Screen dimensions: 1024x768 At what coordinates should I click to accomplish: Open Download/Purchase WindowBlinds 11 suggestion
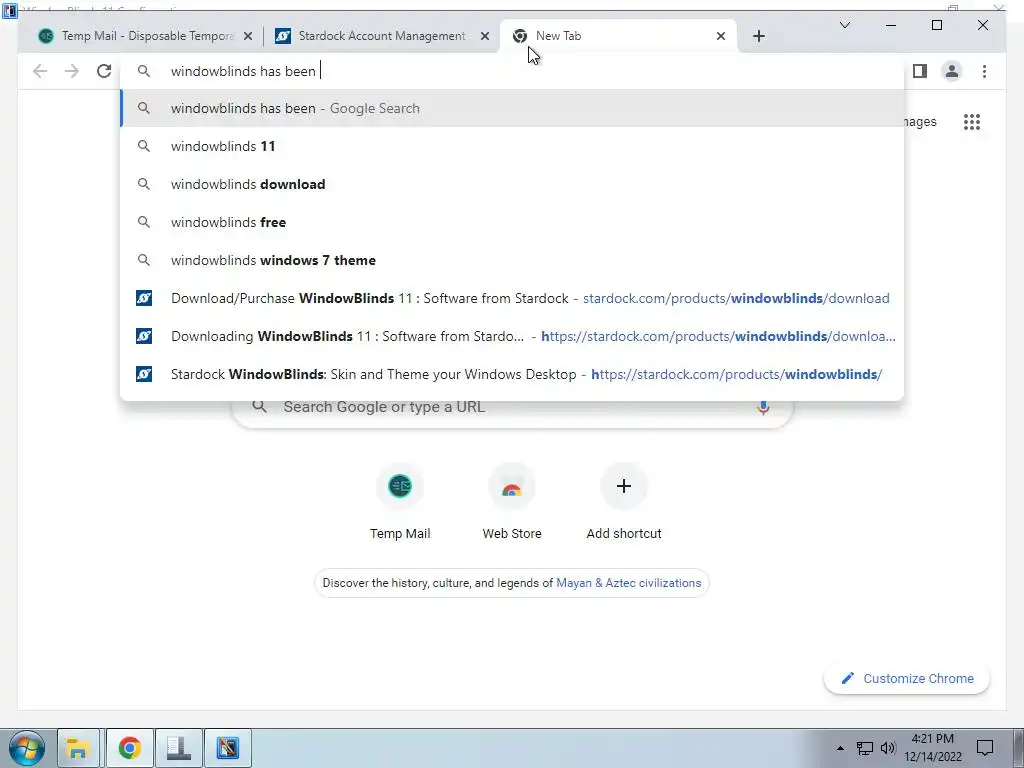click(x=512, y=298)
